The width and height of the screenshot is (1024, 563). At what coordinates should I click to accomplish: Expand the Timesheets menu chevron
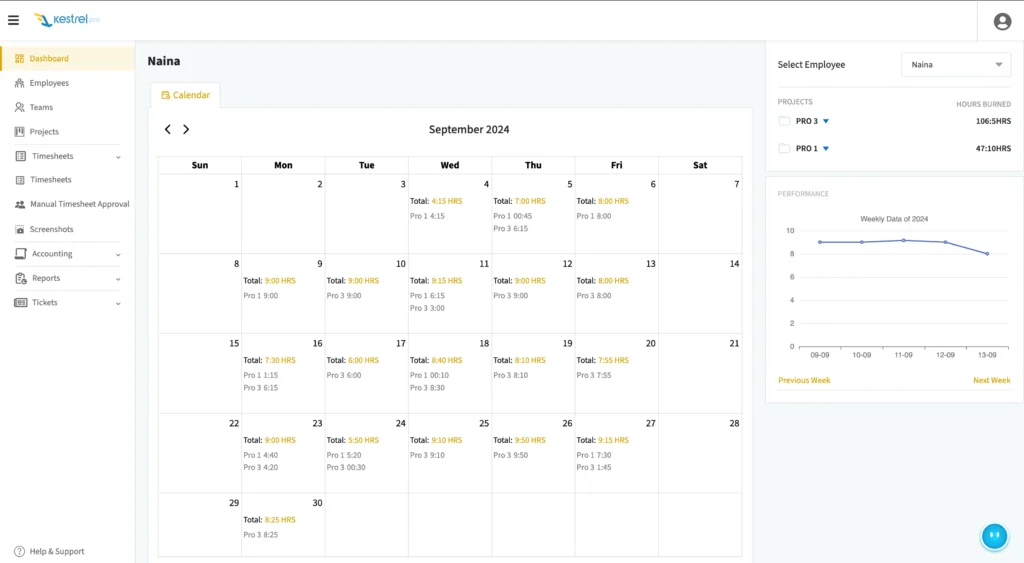[118, 157]
